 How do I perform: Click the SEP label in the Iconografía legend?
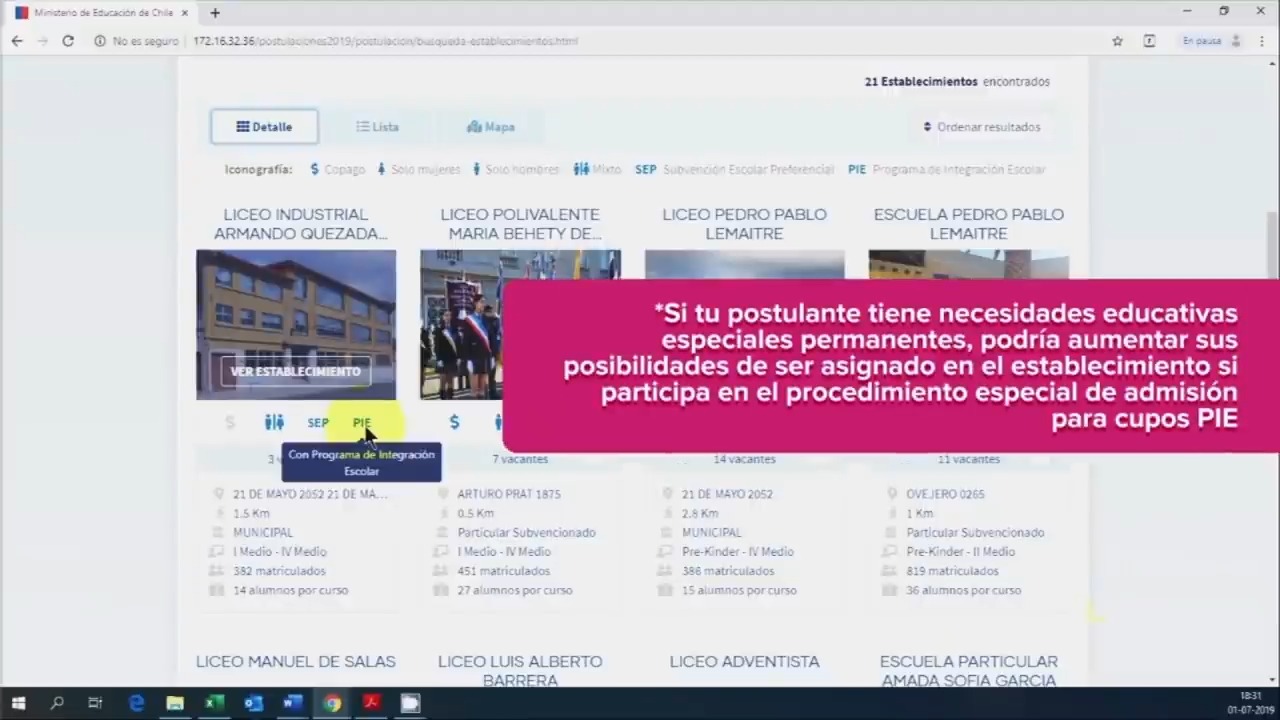click(646, 170)
